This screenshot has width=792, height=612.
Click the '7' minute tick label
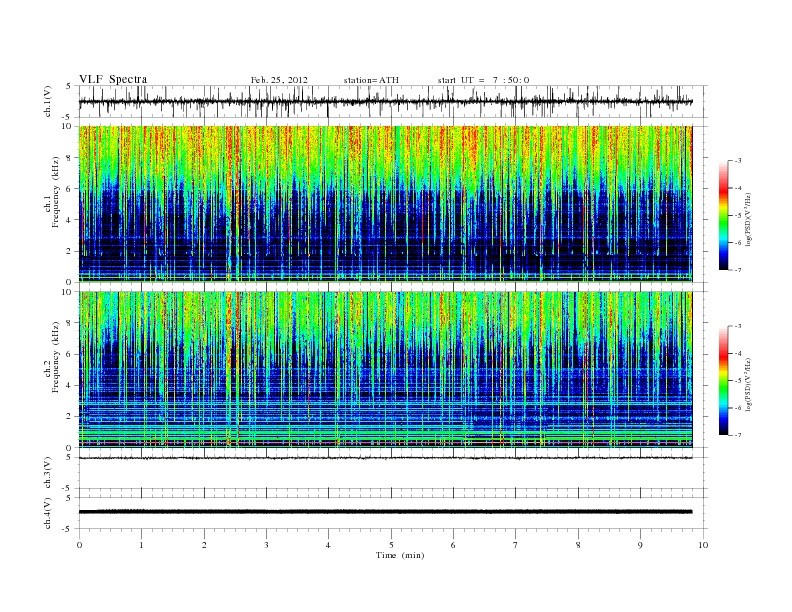(516, 545)
